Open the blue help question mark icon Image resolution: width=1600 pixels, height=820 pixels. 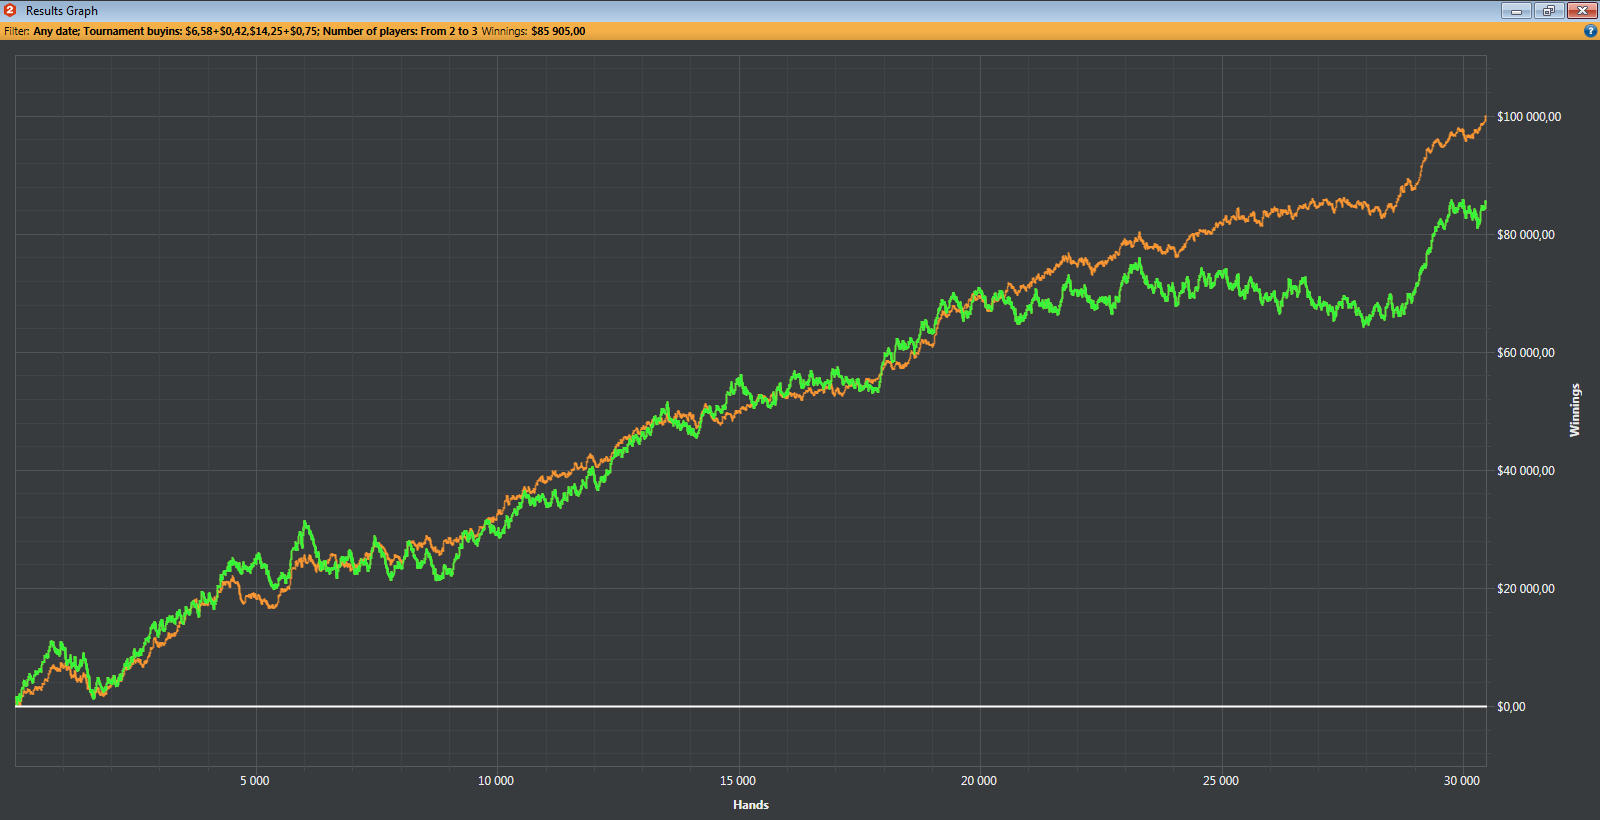pyautogui.click(x=1590, y=31)
